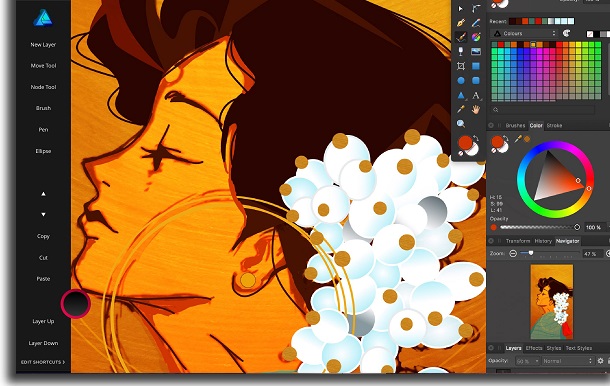
Task: Click the Copy shortcut
Action: (x=43, y=236)
